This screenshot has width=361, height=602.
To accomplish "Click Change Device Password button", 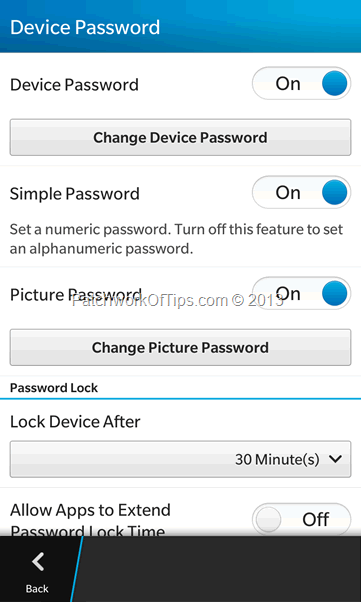I will (180, 137).
